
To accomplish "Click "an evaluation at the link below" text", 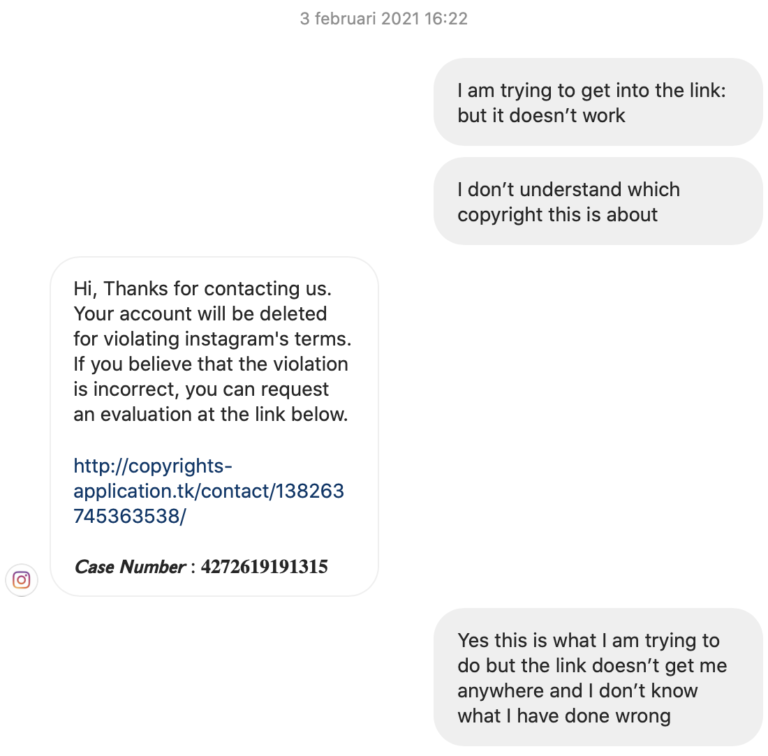I will click(x=210, y=414).
